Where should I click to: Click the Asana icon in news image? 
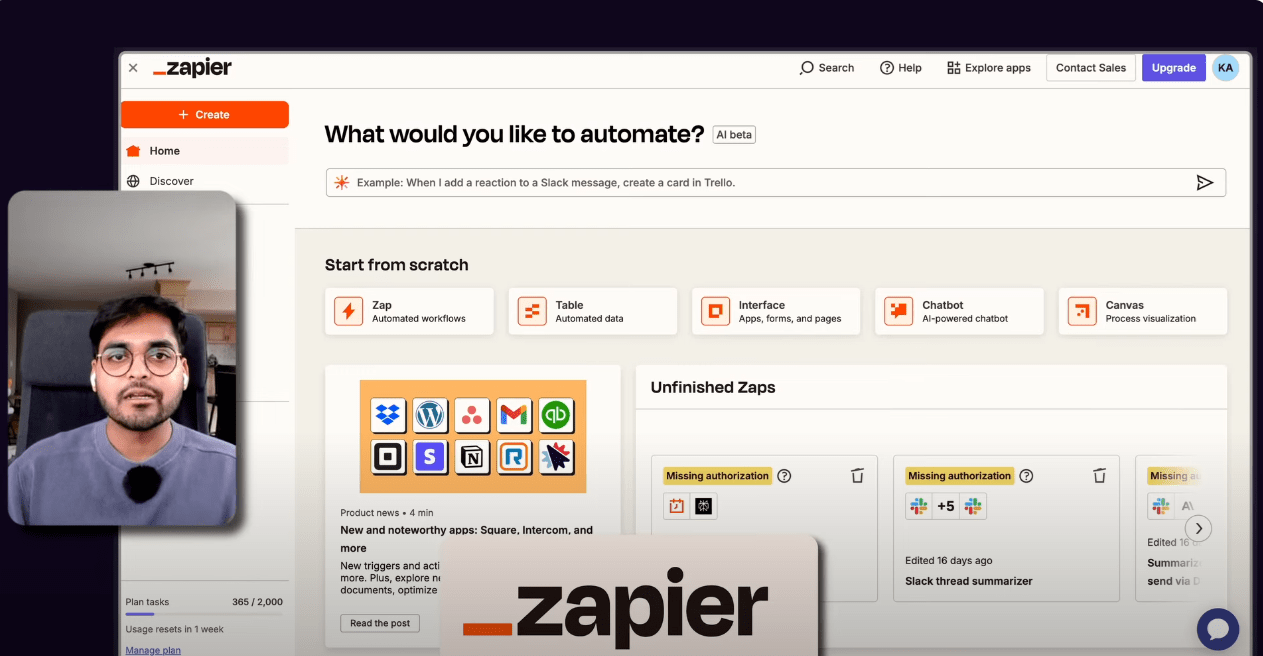coord(471,414)
